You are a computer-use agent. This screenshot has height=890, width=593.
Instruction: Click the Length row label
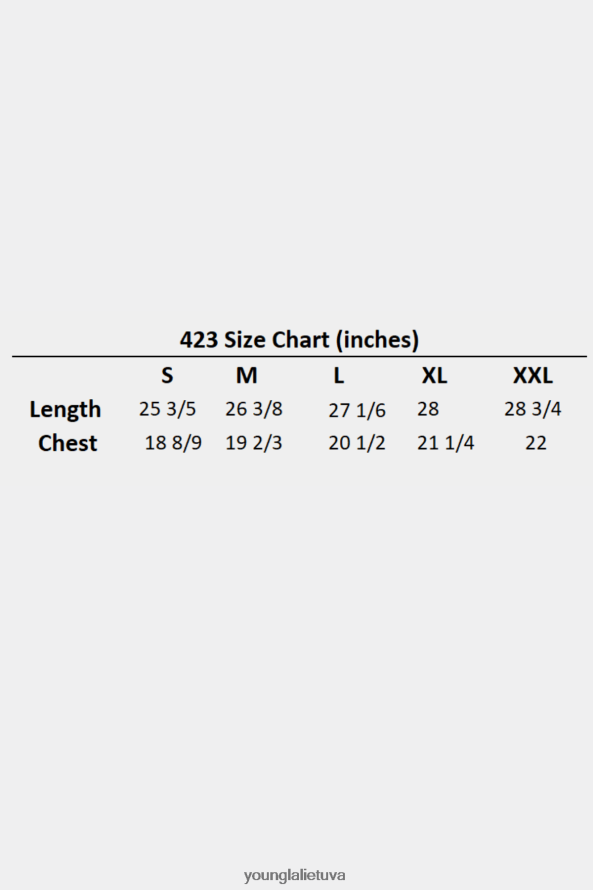[65, 410]
